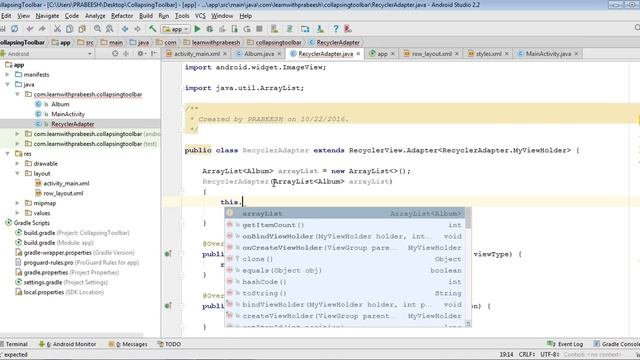Expand the values folder
This screenshot has width=640, height=360.
17,213
